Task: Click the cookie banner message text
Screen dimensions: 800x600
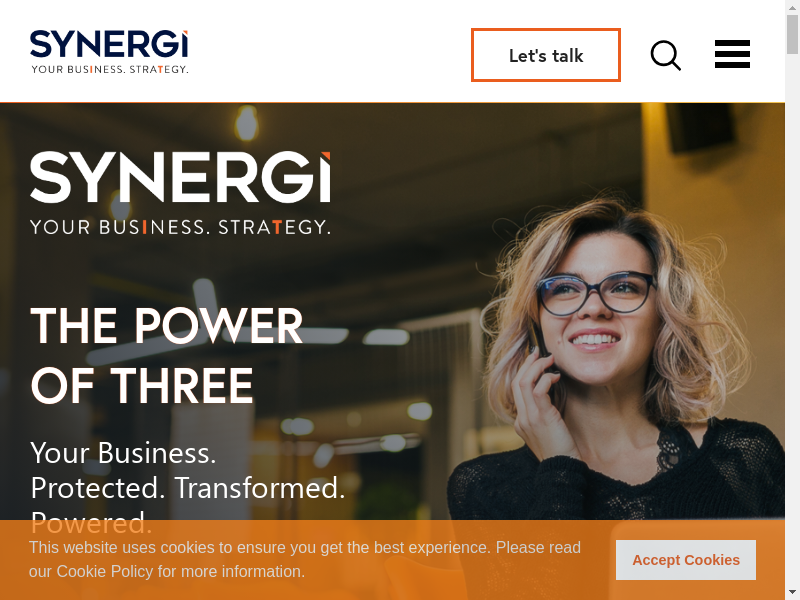Action: point(305,559)
